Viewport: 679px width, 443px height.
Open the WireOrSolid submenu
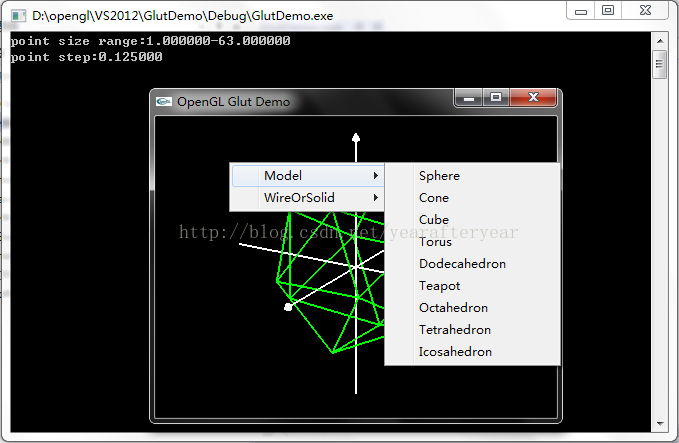click(x=308, y=198)
